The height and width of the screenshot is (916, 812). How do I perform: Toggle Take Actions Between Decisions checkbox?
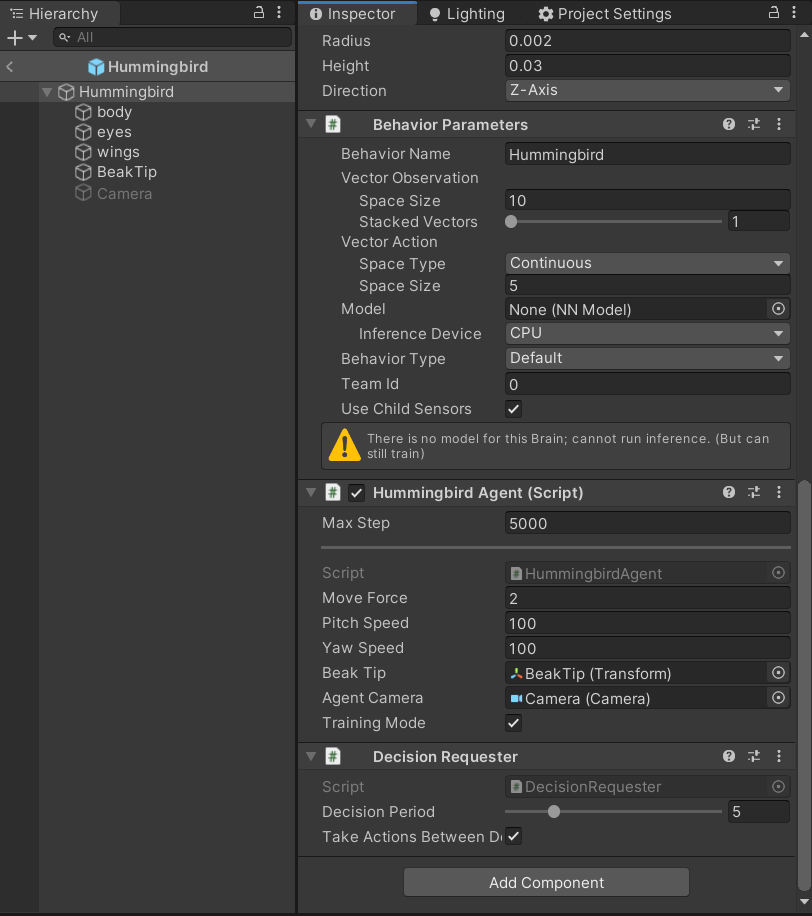(x=513, y=837)
